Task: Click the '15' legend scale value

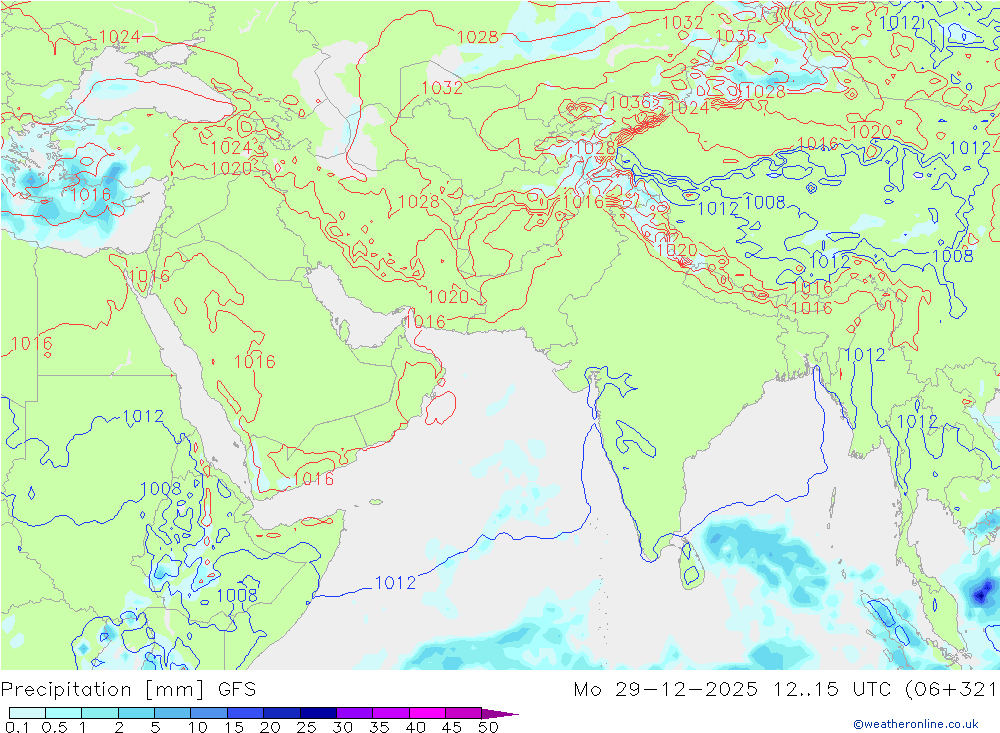Action: 233,727
